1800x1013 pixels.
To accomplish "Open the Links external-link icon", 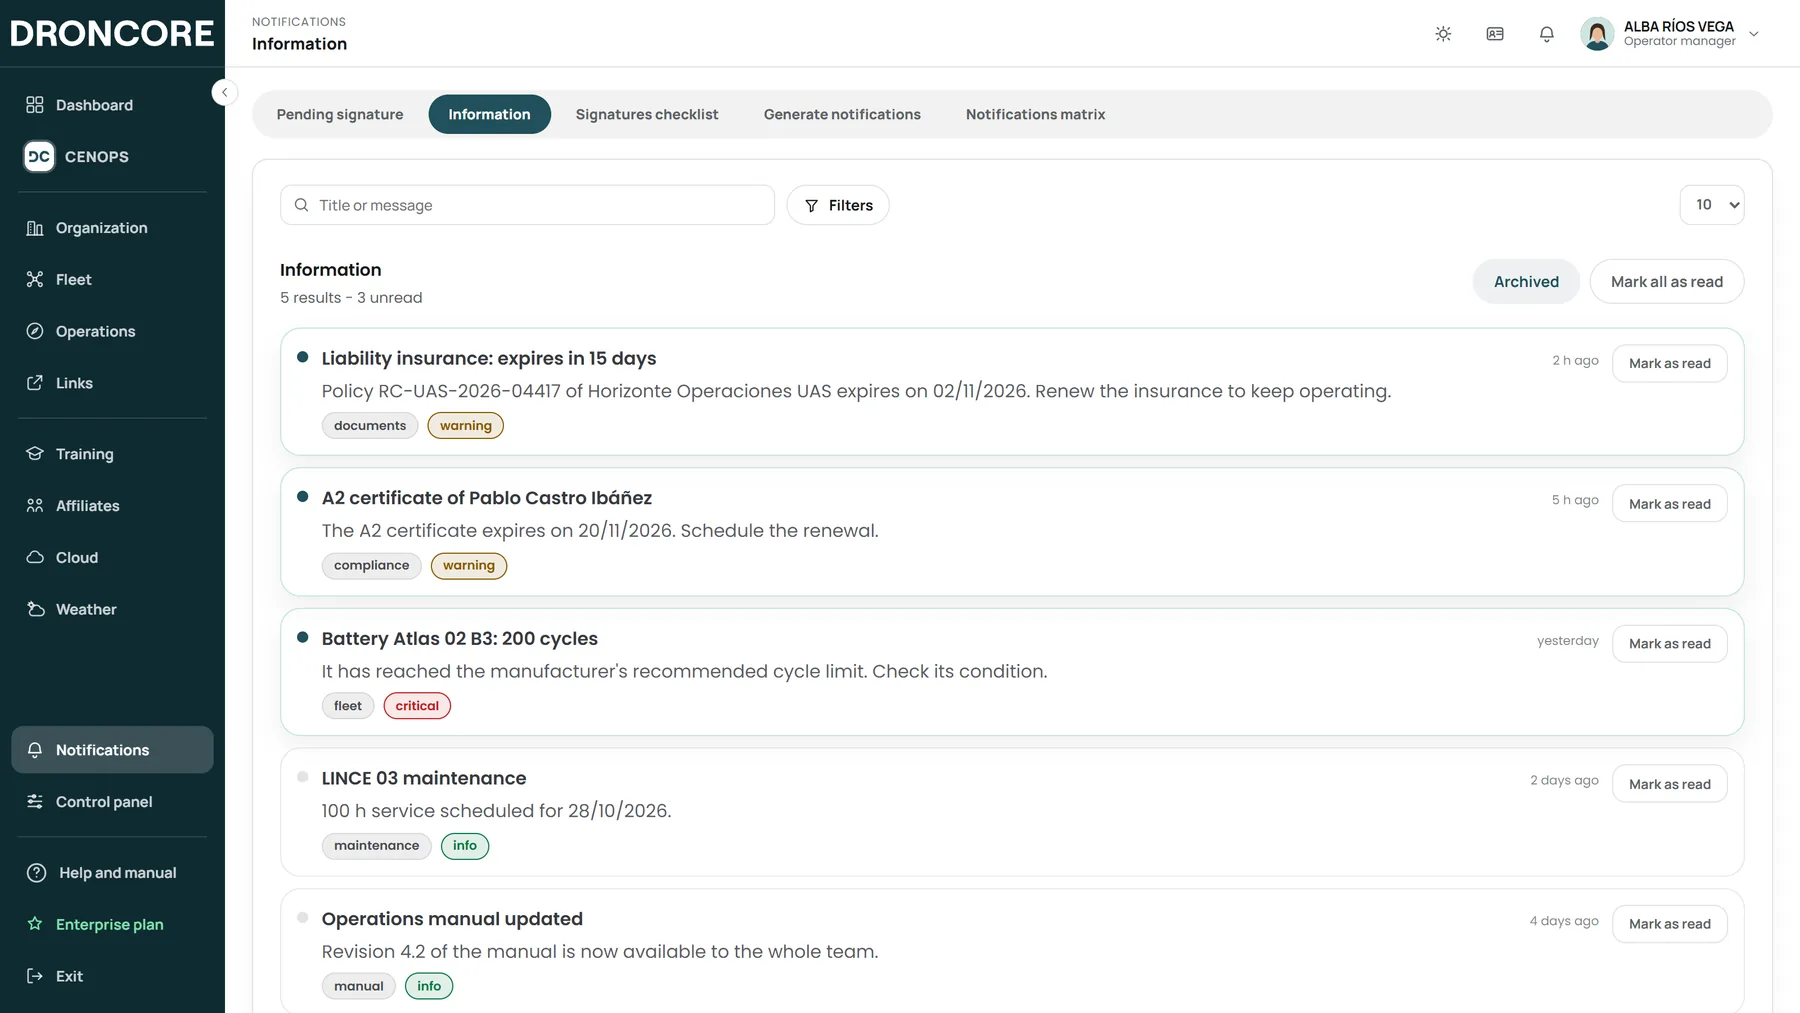I will pos(35,383).
